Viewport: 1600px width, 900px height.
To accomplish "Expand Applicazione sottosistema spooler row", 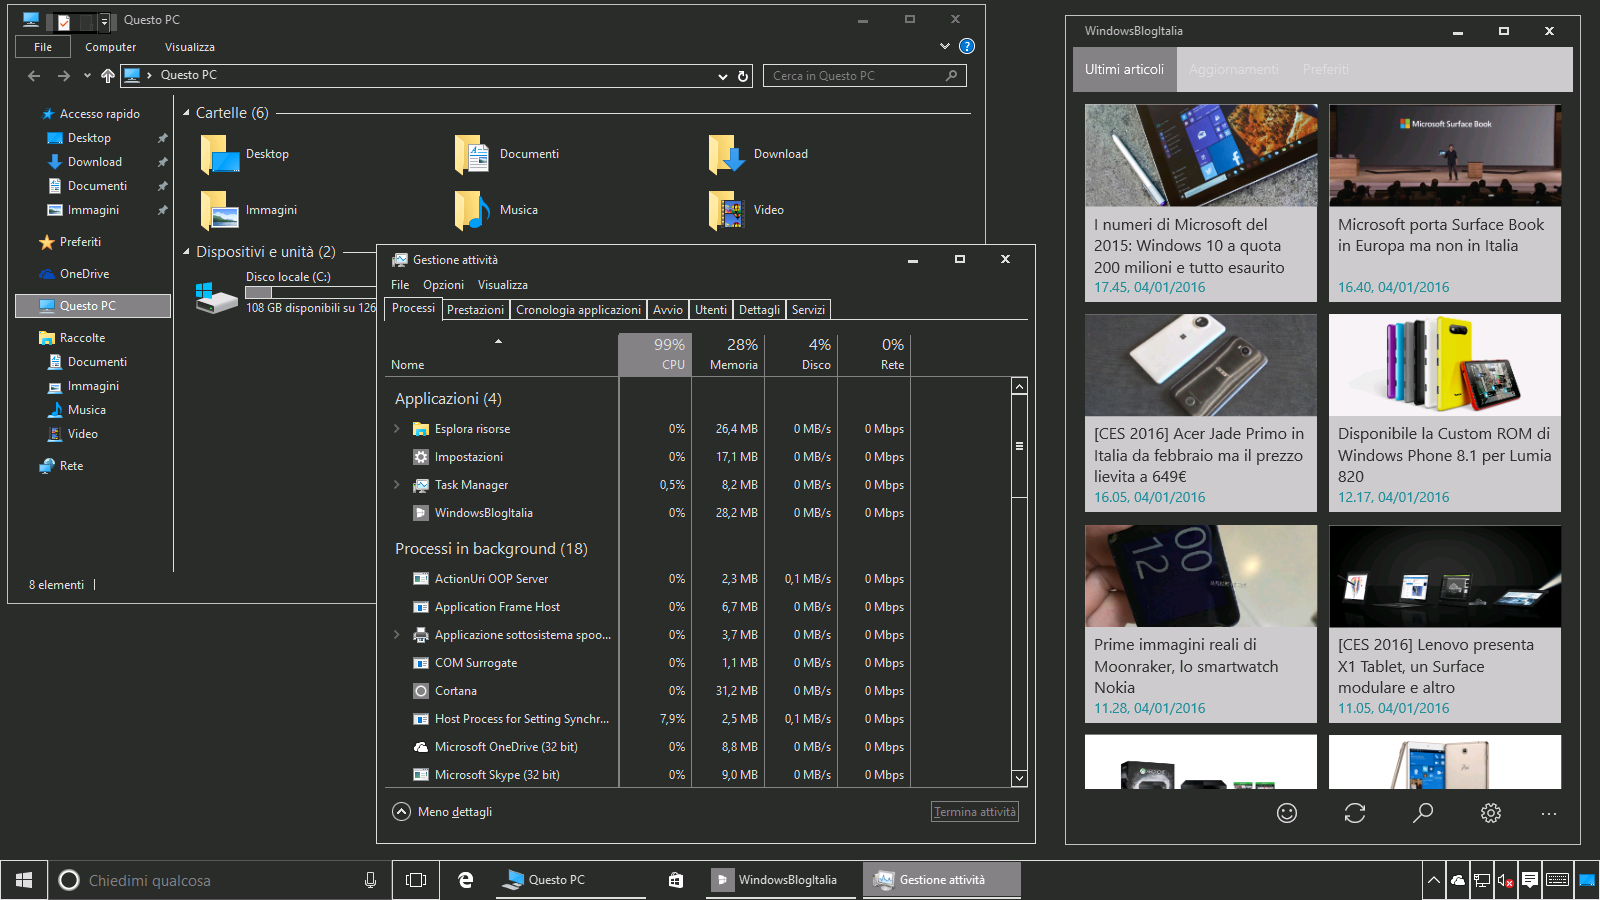I will pos(397,635).
